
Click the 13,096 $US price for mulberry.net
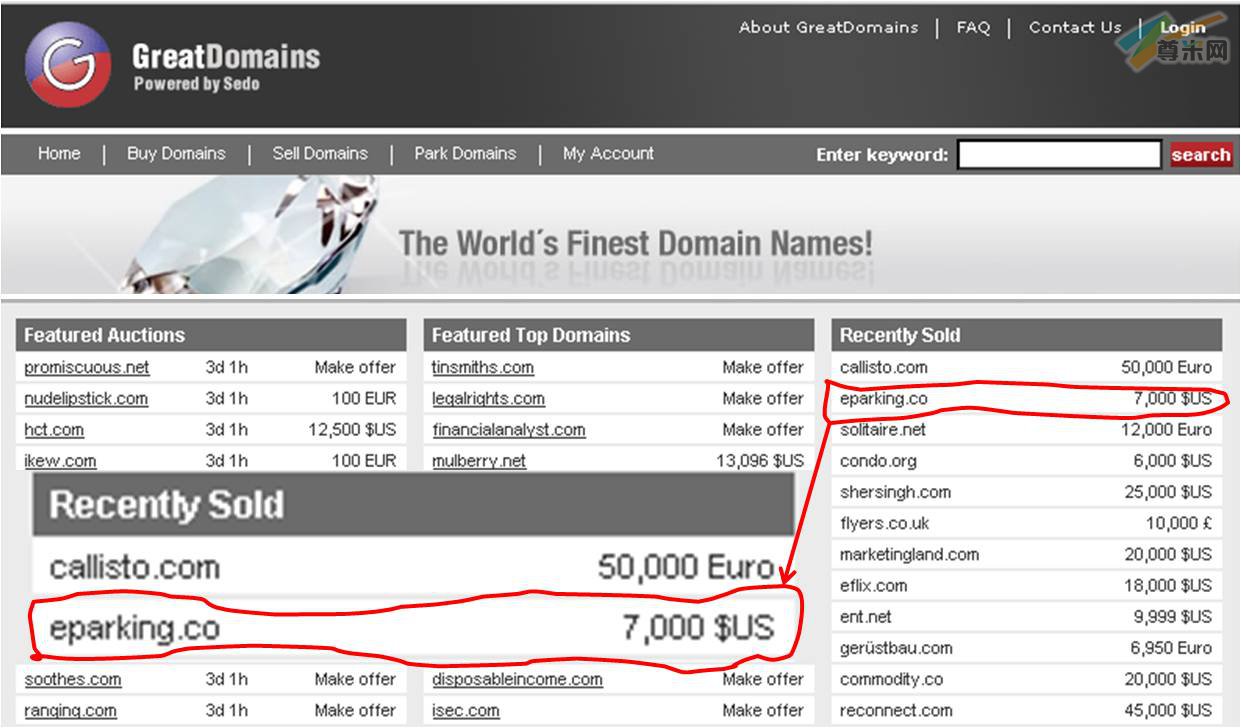760,461
